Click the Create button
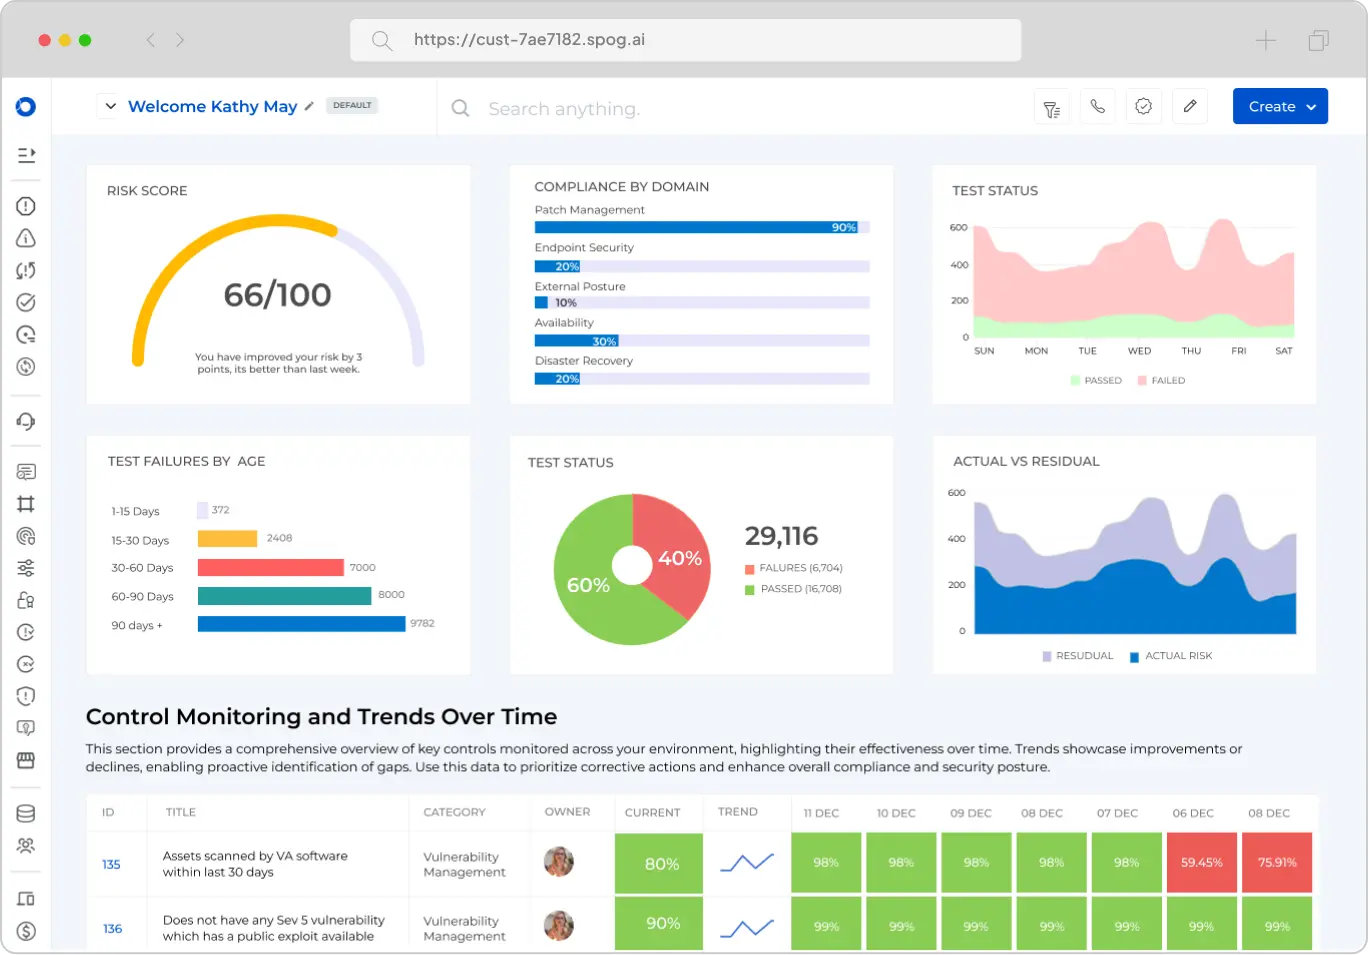 (x=1271, y=106)
